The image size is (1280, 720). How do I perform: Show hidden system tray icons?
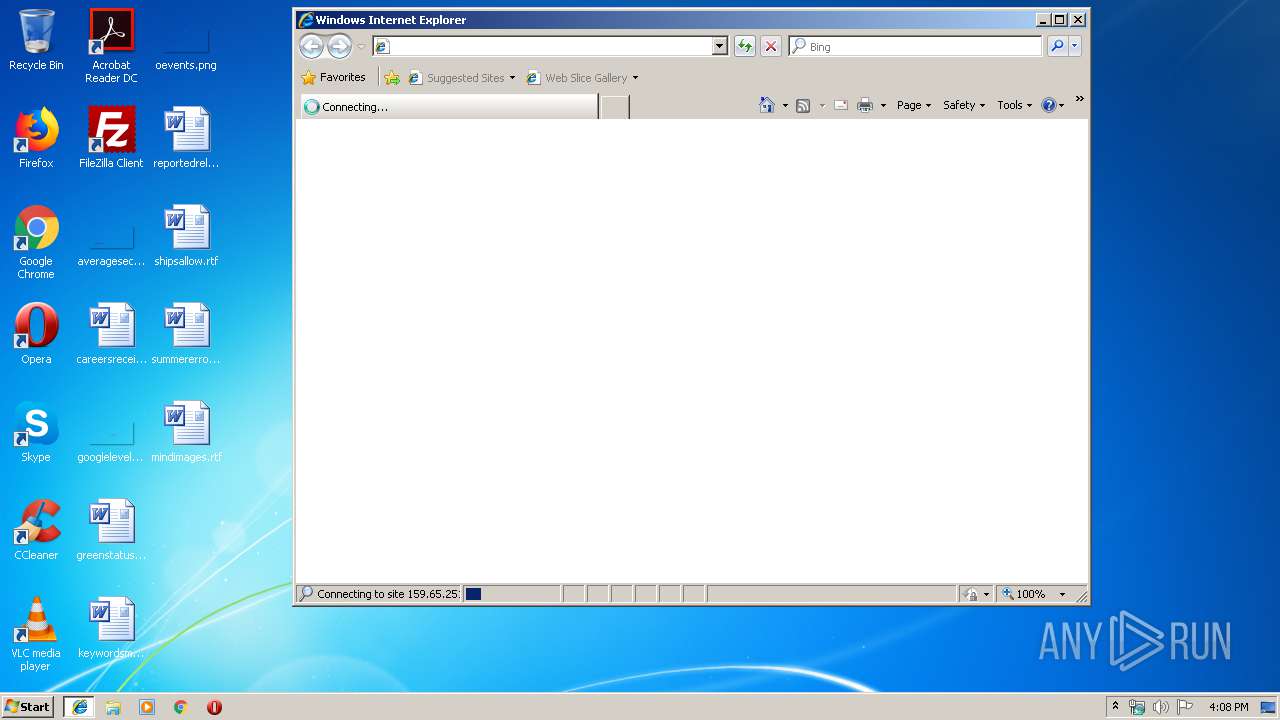[1116, 707]
